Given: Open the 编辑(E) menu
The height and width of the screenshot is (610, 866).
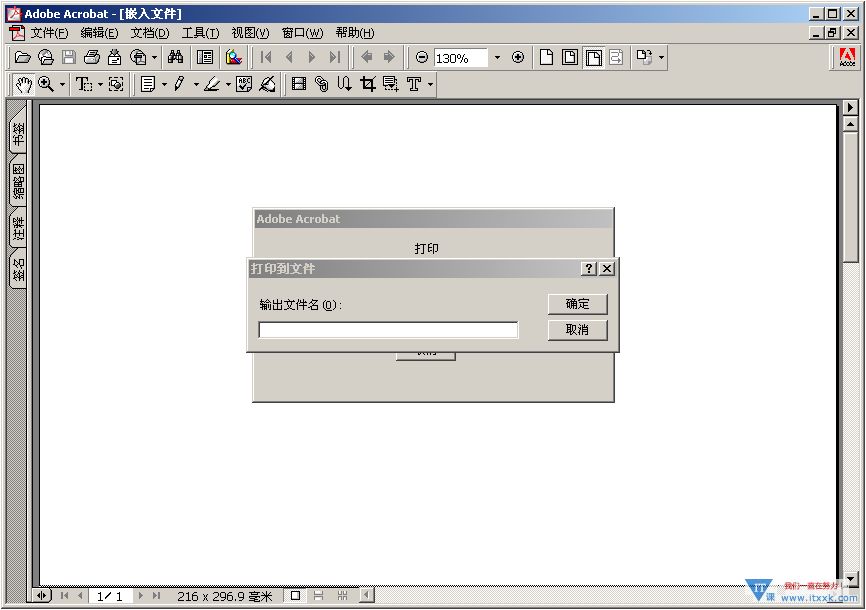Looking at the screenshot, I should tap(99, 33).
